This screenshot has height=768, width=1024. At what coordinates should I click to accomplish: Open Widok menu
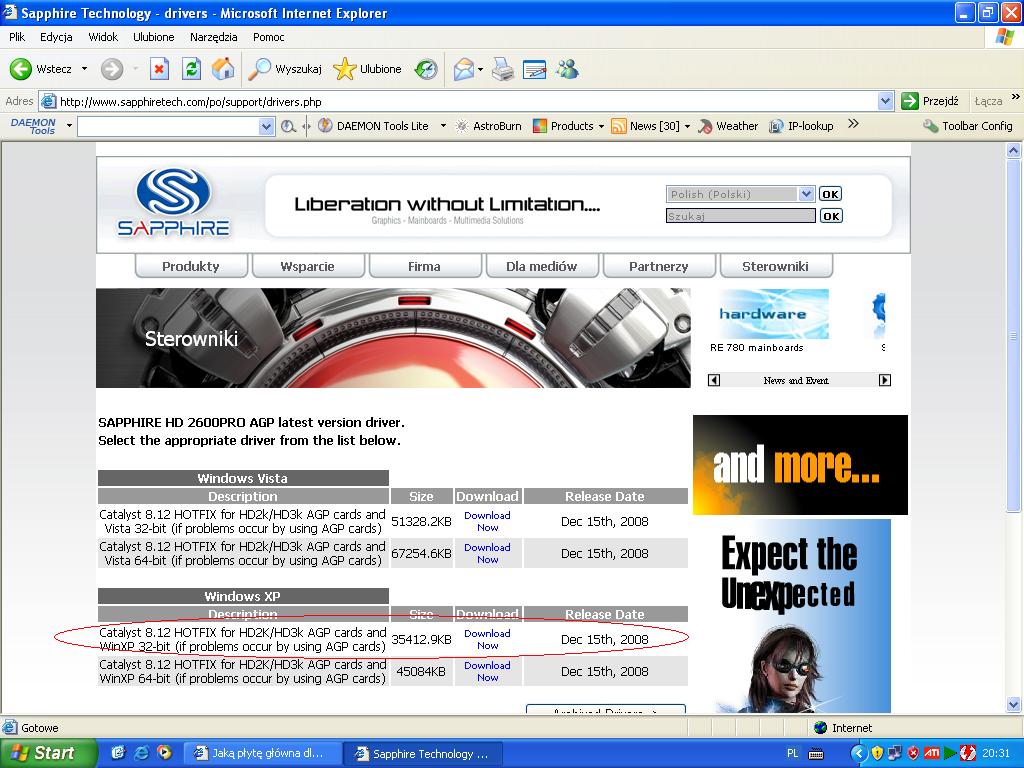point(103,37)
